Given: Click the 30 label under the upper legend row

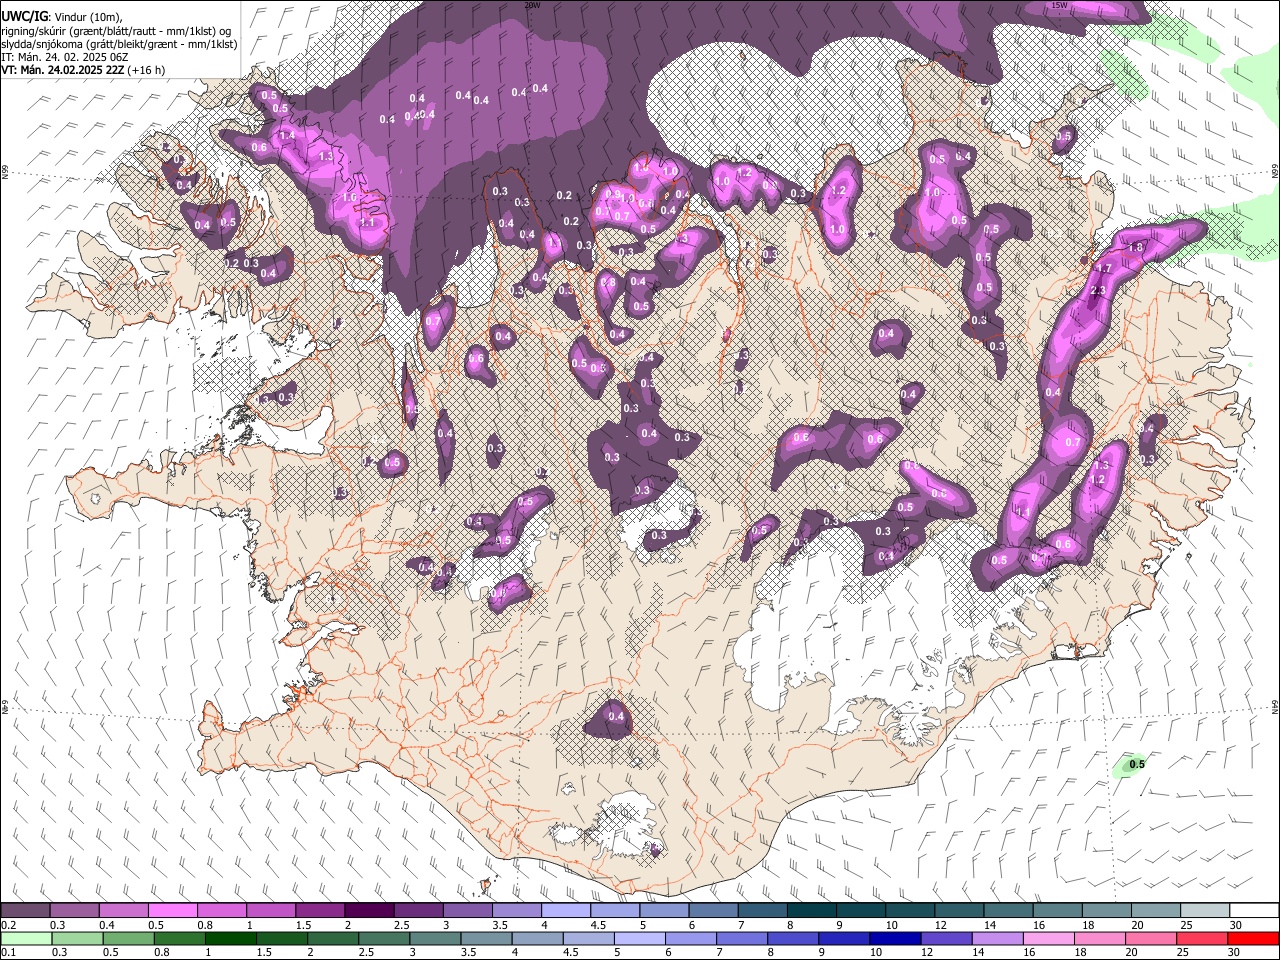Looking at the screenshot, I should 1235,925.
